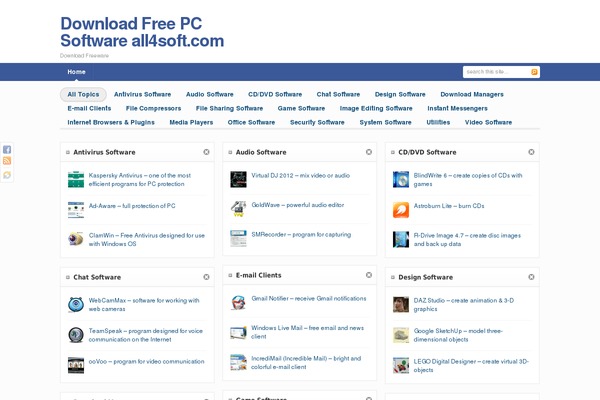This screenshot has width=600, height=400.
Task: Open the Office Software category
Action: [x=251, y=122]
